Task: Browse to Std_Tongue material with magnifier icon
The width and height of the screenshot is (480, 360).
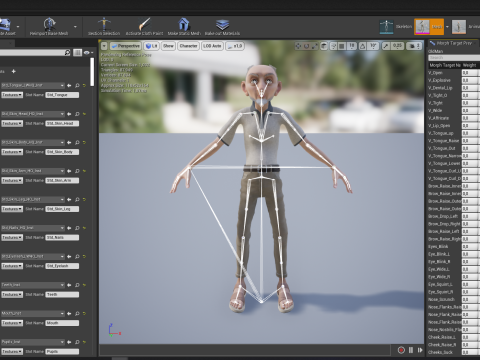Action: coord(77,86)
